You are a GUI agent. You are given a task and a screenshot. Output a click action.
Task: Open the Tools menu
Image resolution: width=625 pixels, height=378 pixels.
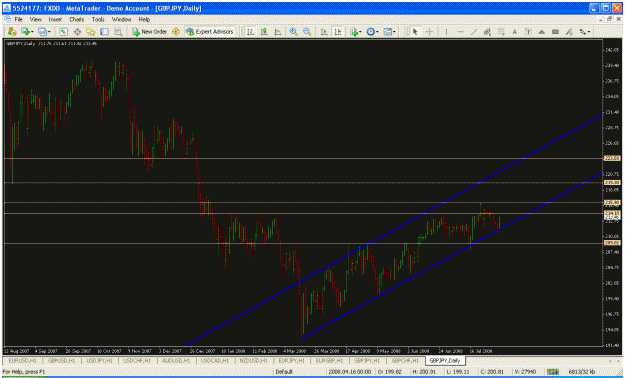click(98, 19)
